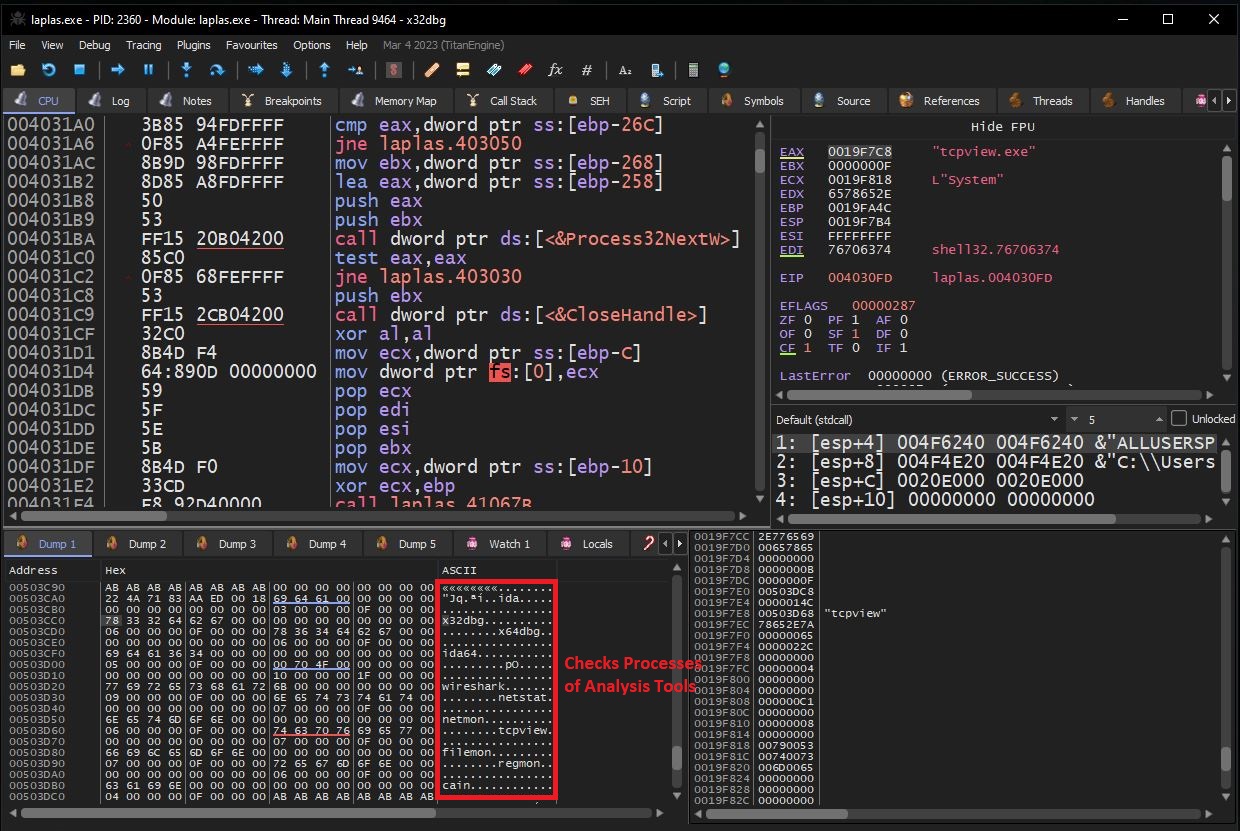Click the Open file folder icon
The width and height of the screenshot is (1240, 831).
click(17, 70)
